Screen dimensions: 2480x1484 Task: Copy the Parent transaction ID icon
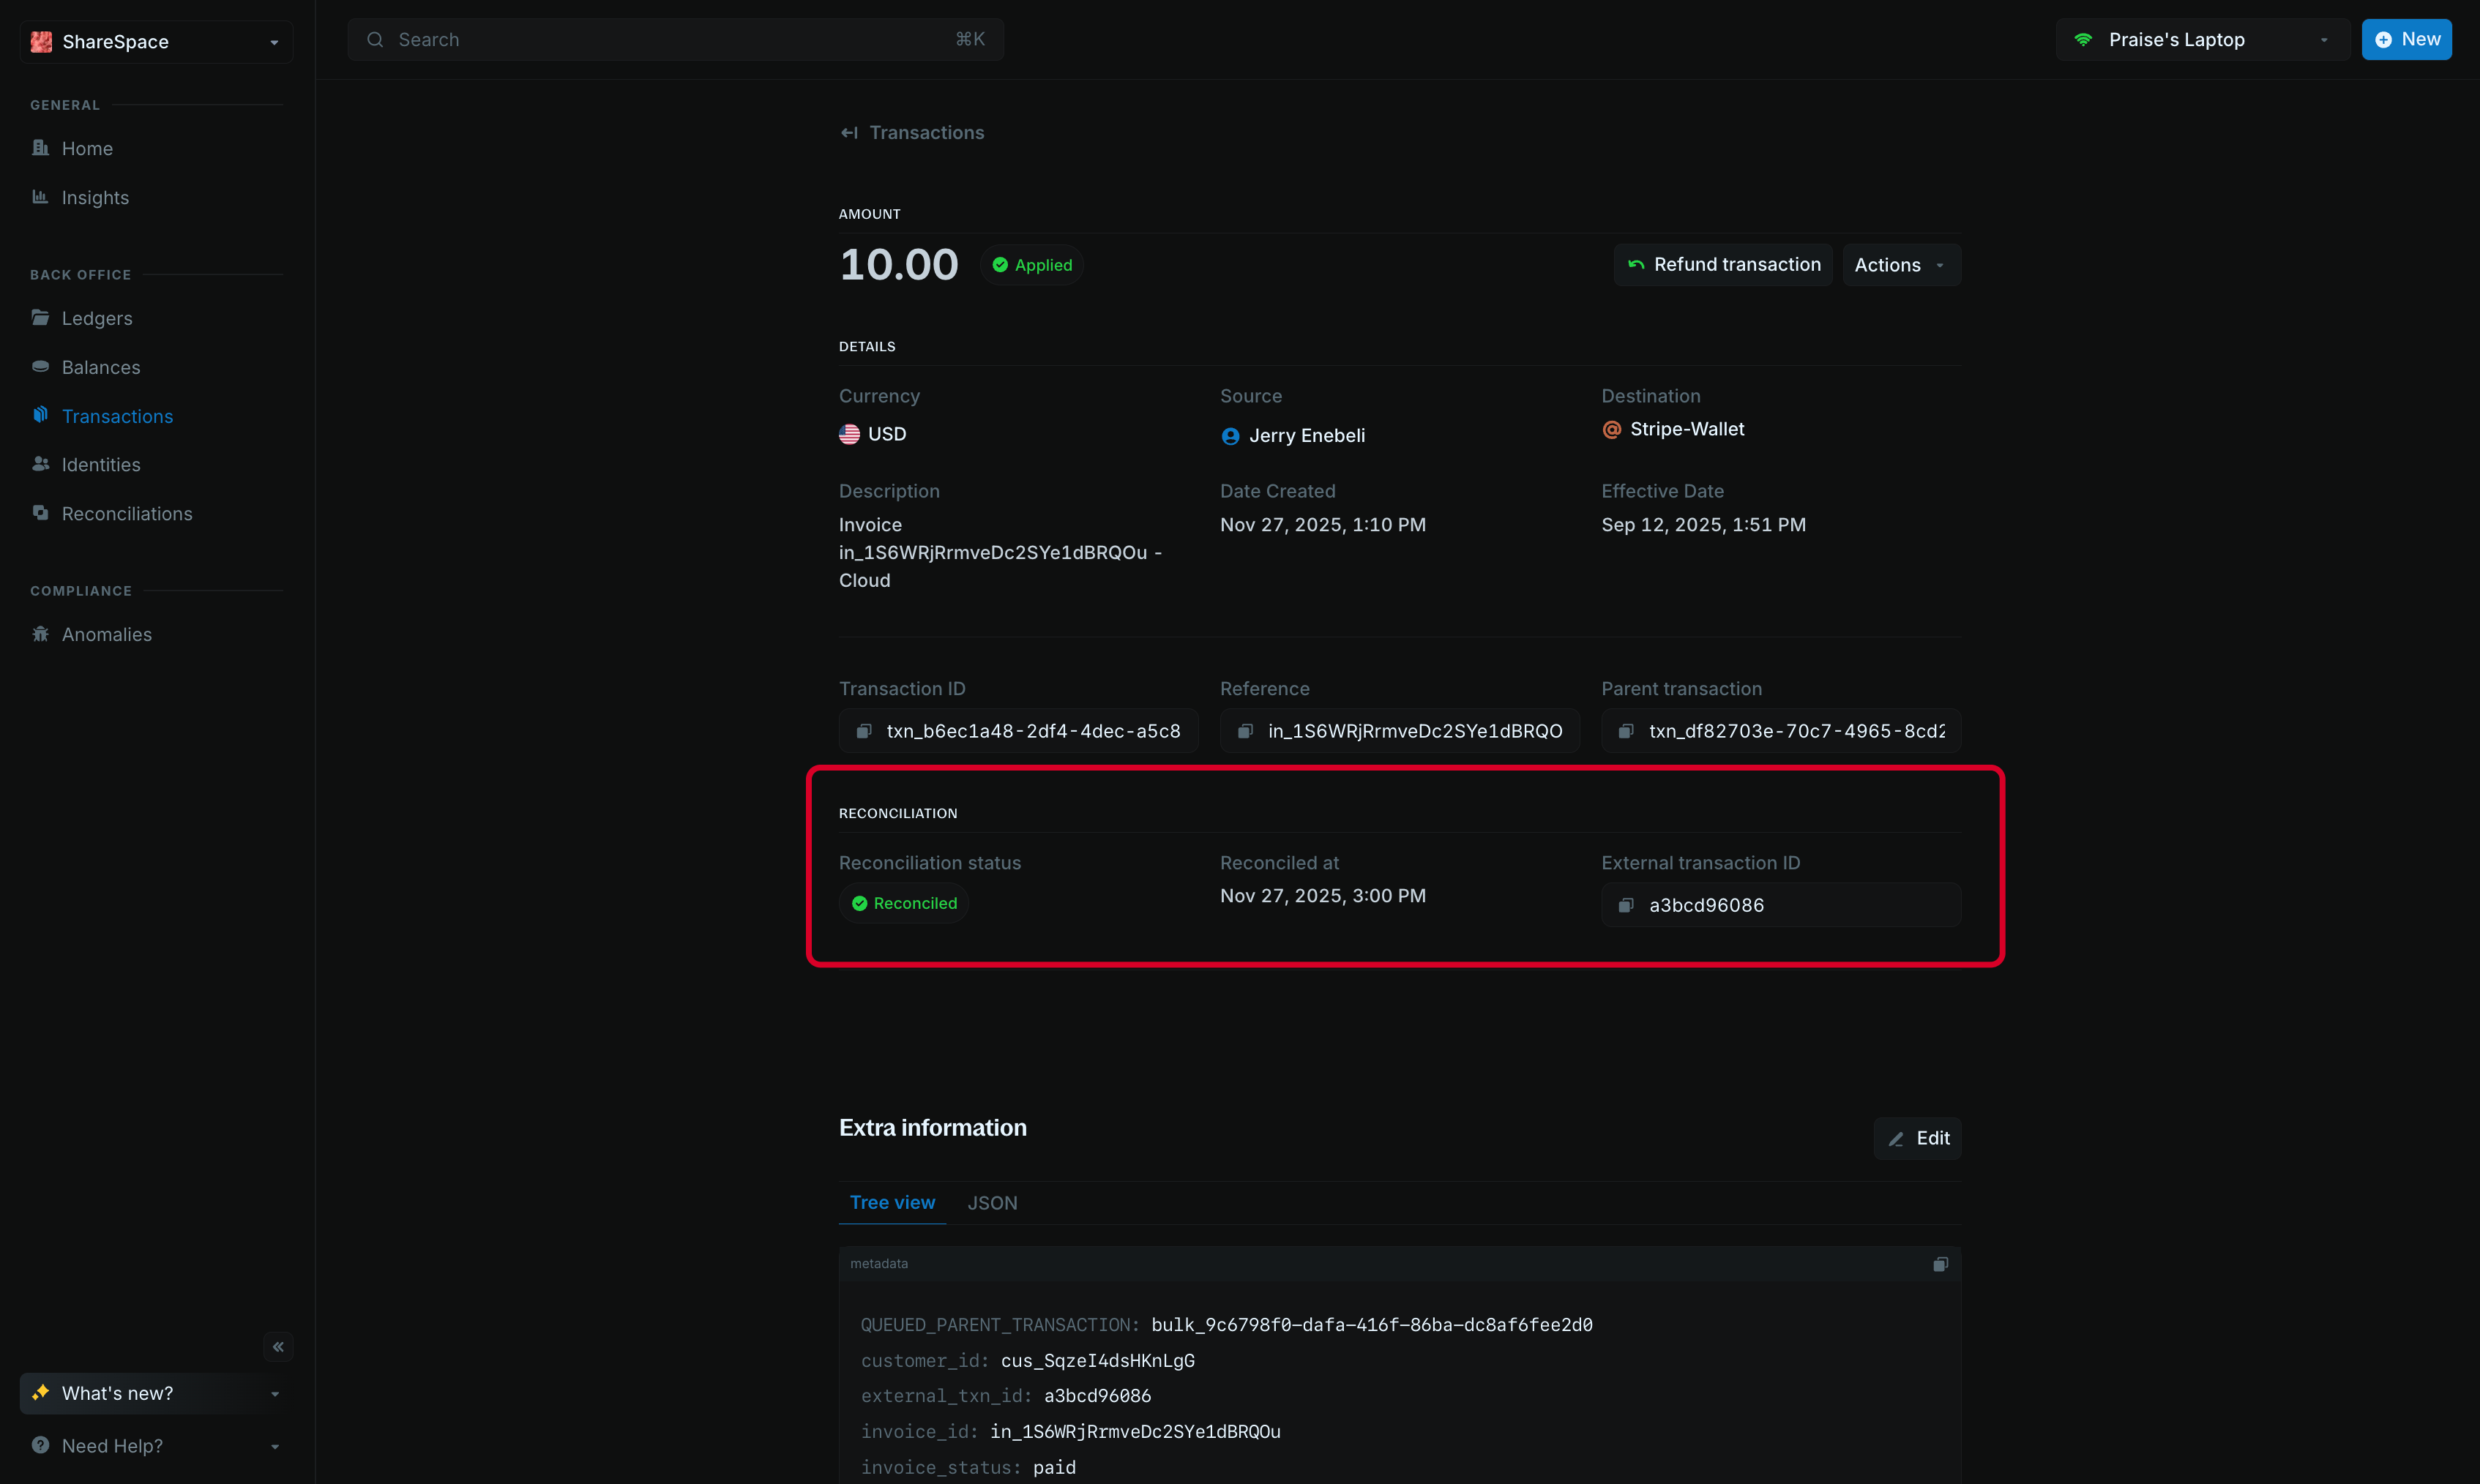click(x=1626, y=731)
